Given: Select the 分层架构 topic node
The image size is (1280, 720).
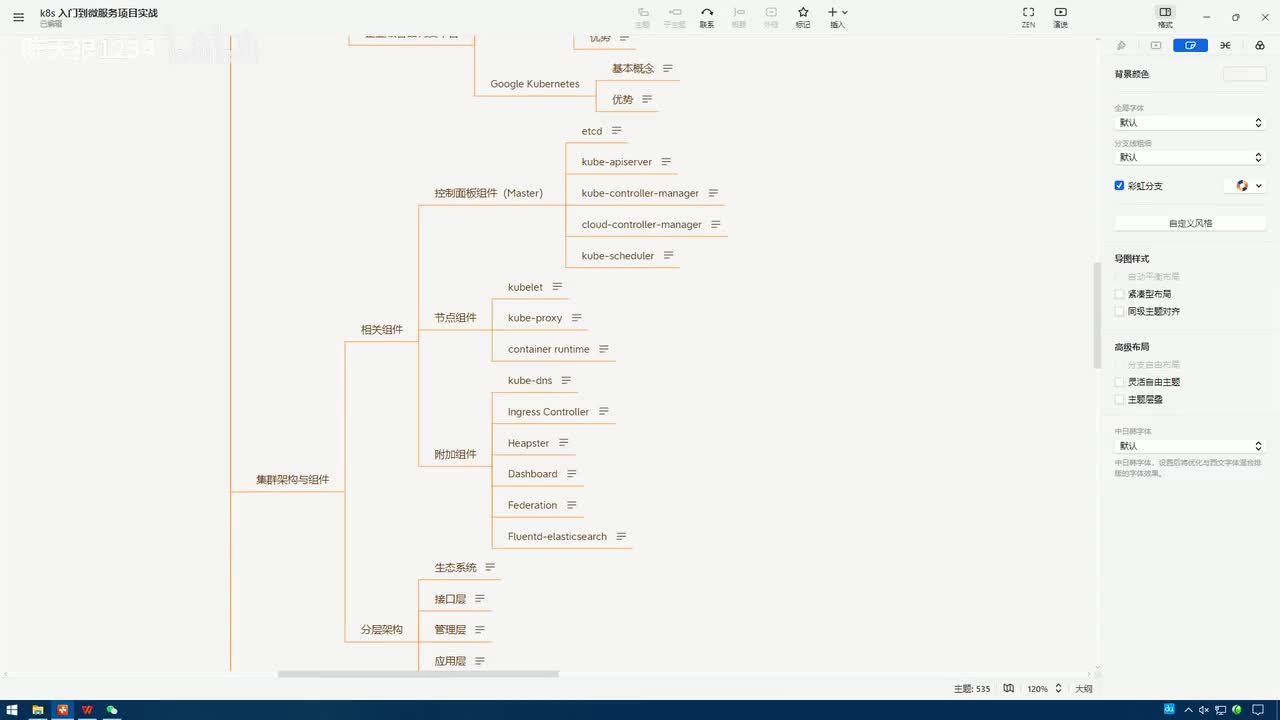Looking at the screenshot, I should pos(382,630).
